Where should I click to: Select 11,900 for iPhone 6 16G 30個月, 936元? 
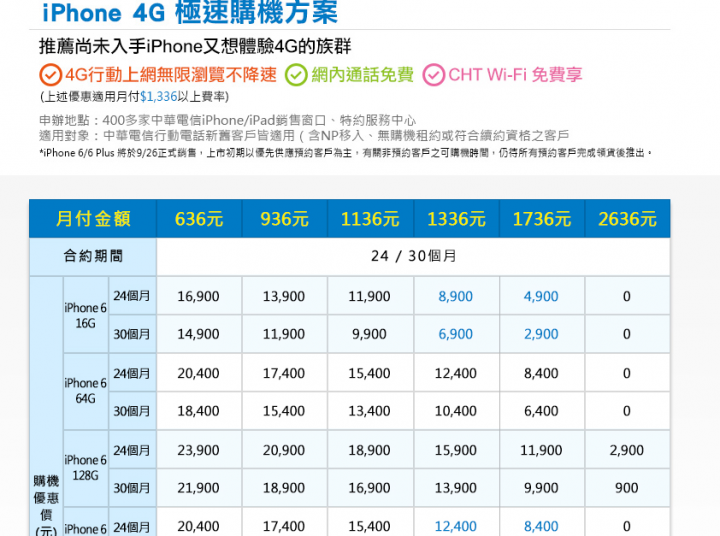pyautogui.click(x=284, y=334)
